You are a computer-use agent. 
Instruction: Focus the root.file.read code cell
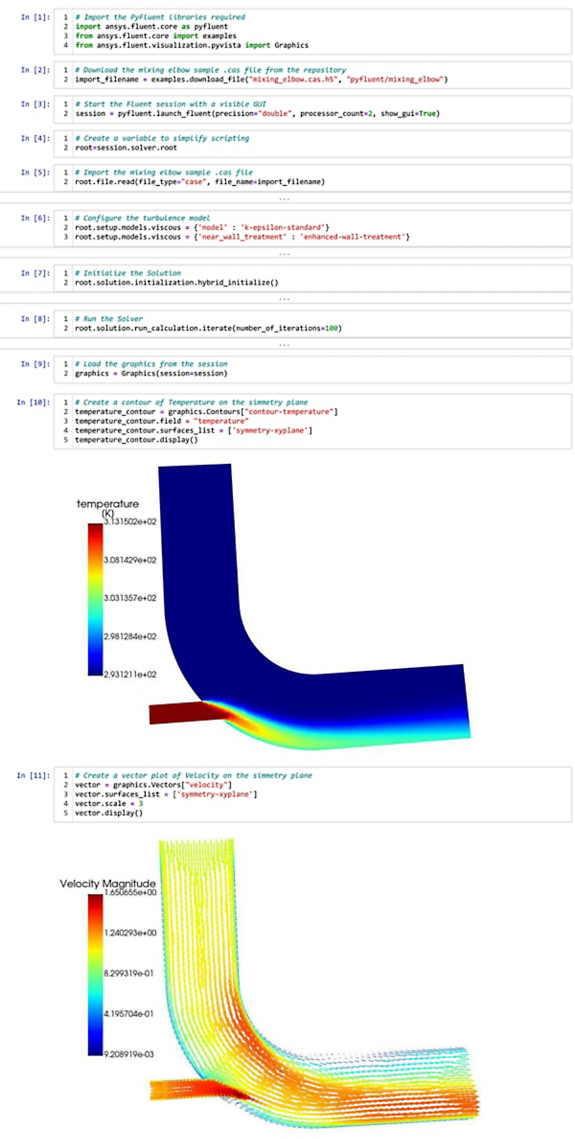(312, 177)
